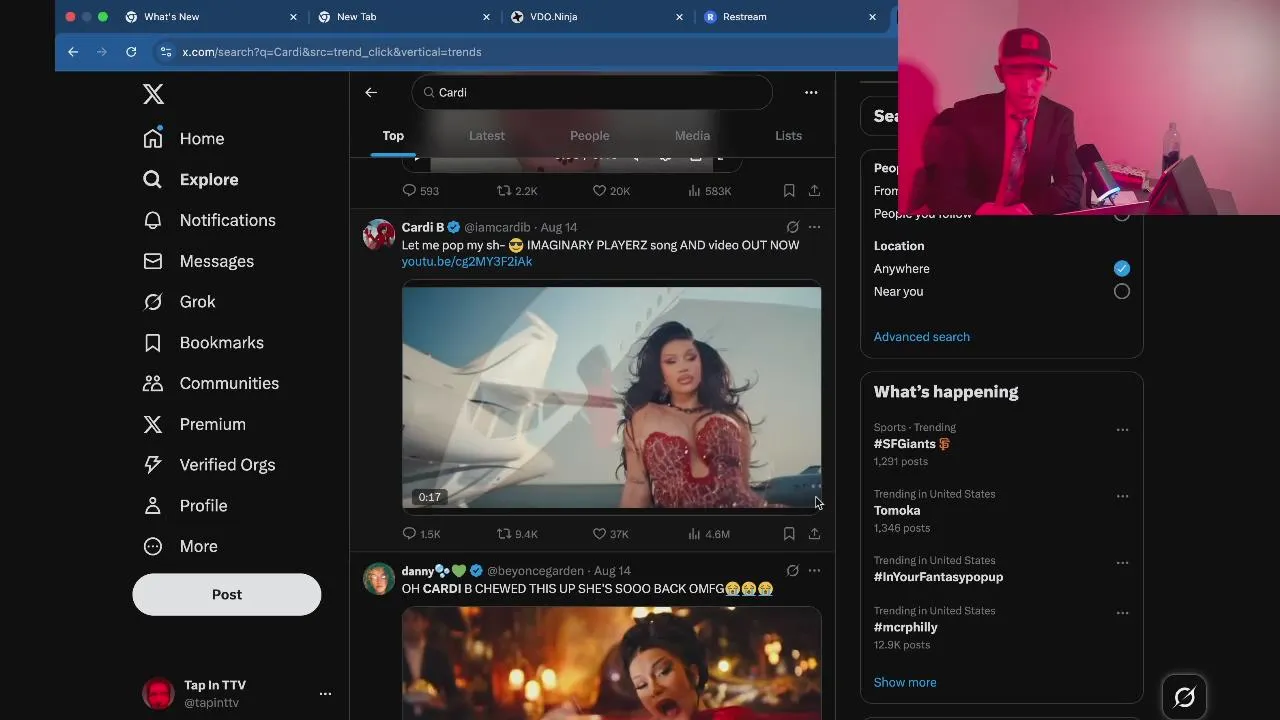Screen dimensions: 1280x720
Task: Click the X logo in sidebar
Action: pos(153,94)
